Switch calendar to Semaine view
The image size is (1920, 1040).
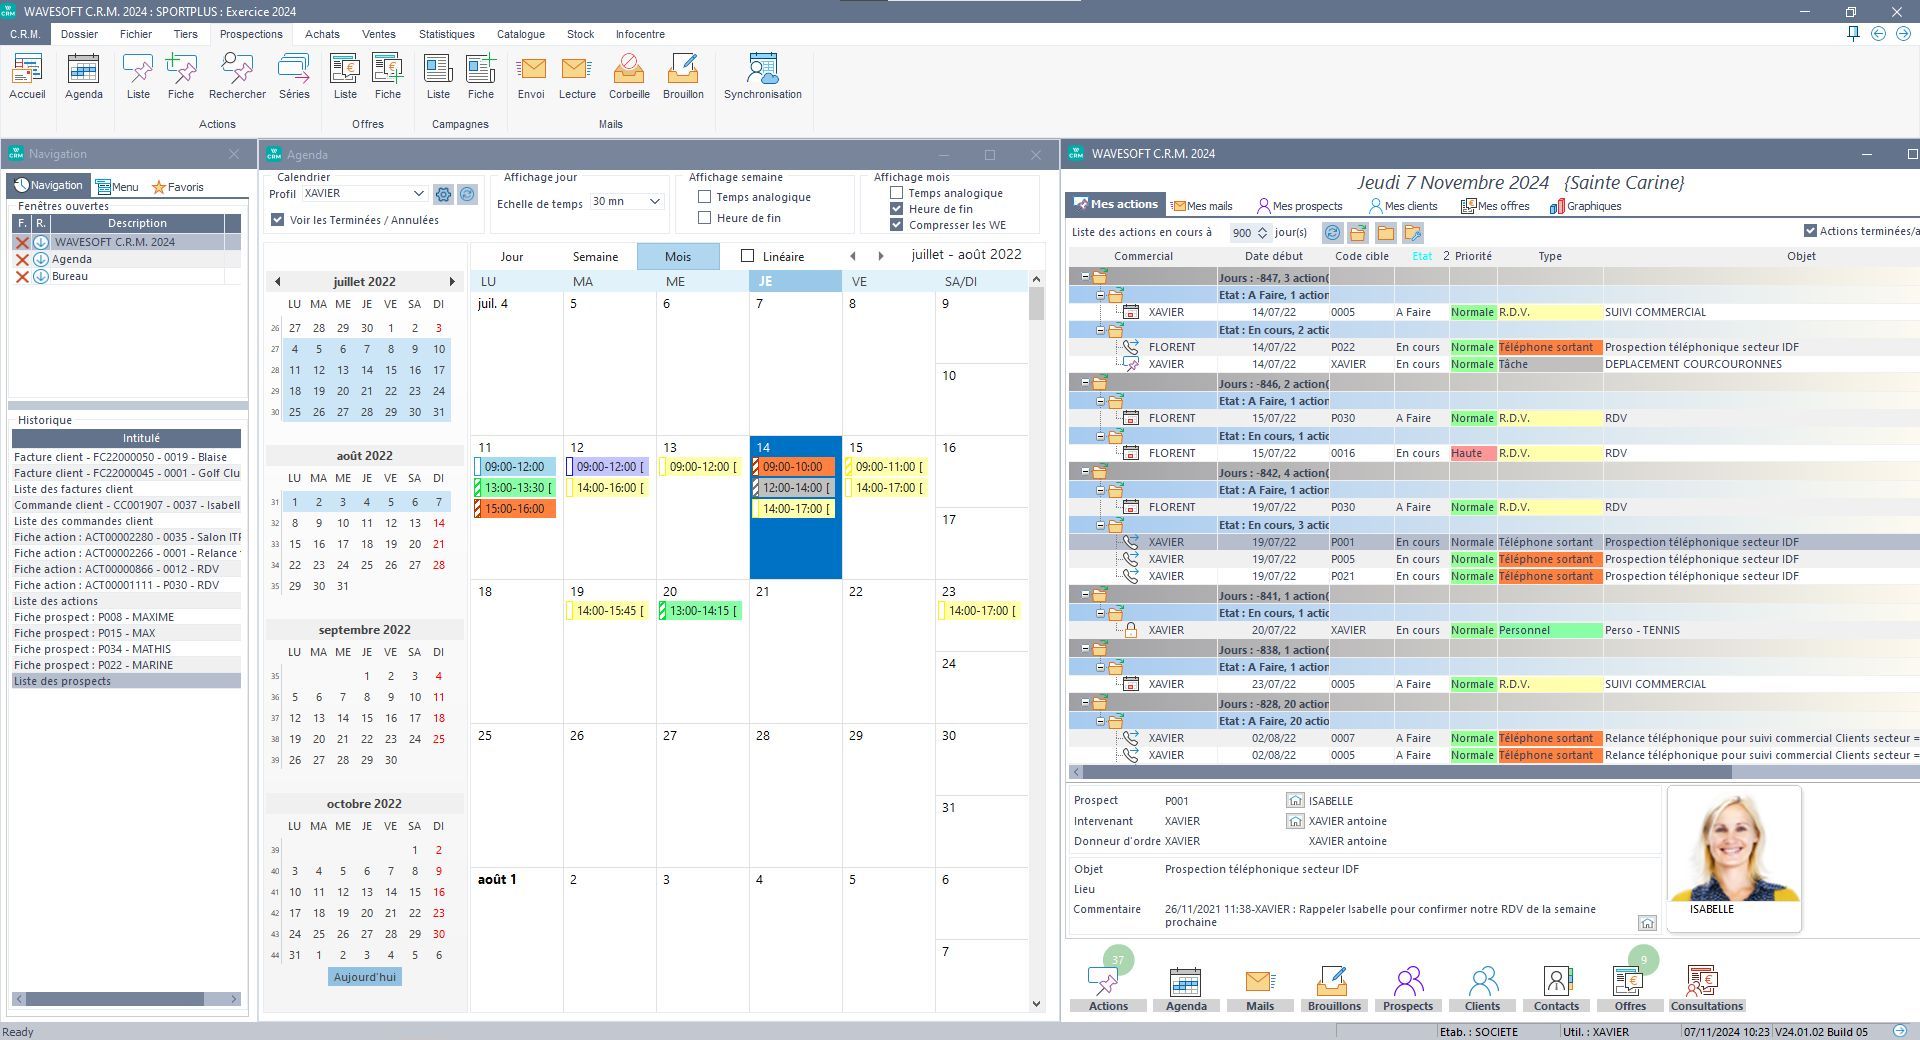coord(595,257)
